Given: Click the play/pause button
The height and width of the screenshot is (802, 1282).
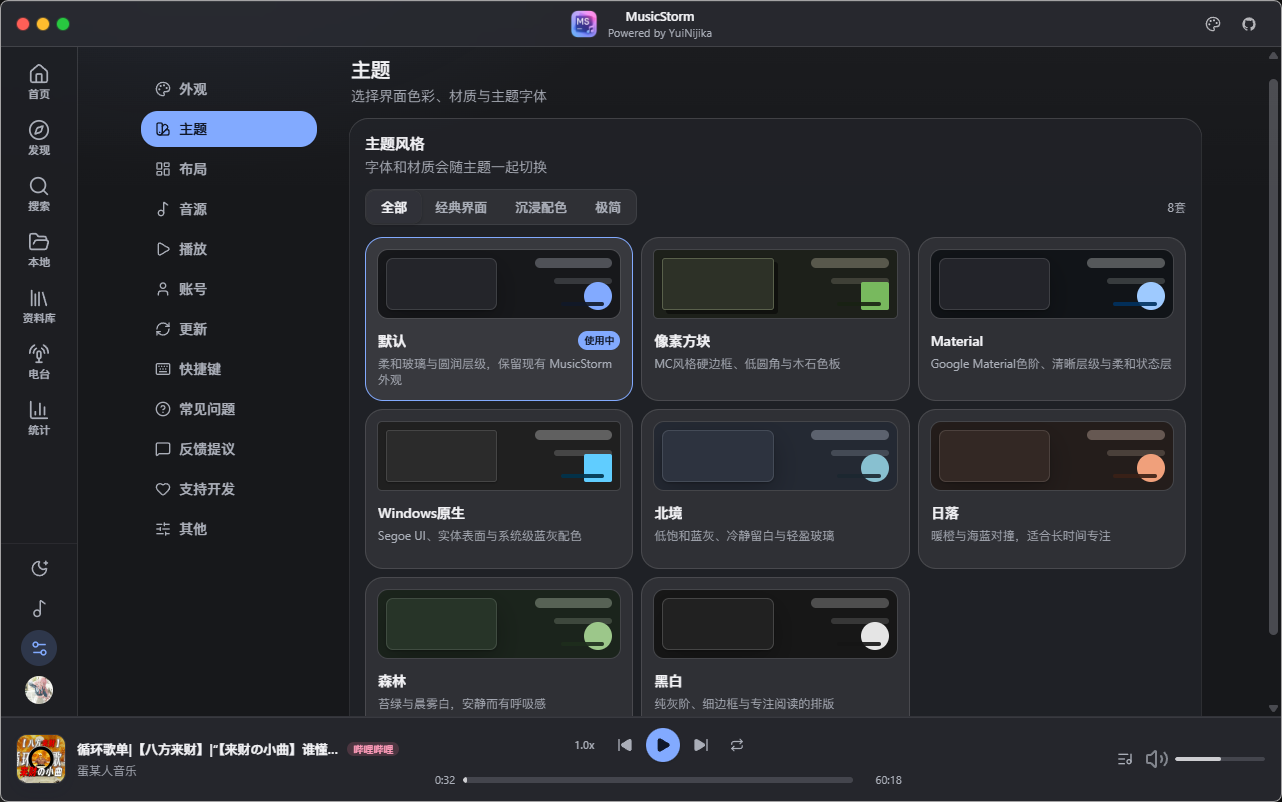Looking at the screenshot, I should (663, 745).
